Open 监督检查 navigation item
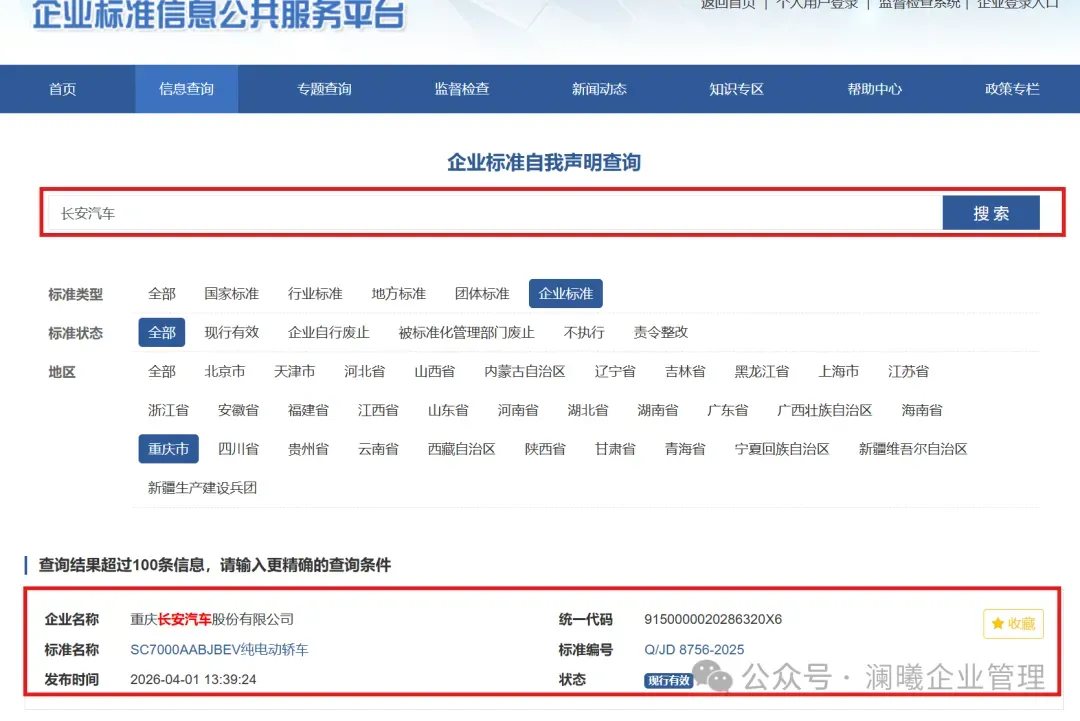Image resolution: width=1080 pixels, height=721 pixels. (461, 89)
